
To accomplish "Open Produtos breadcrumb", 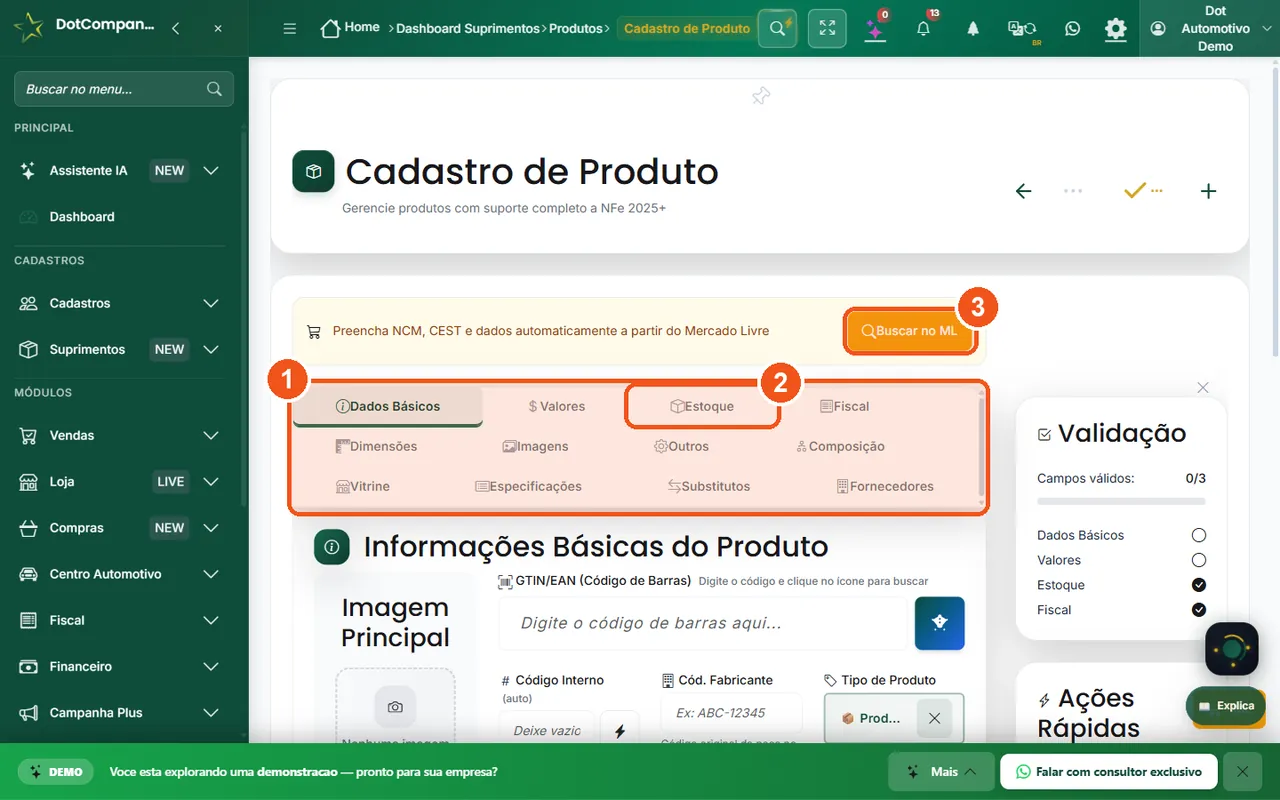I will [576, 28].
